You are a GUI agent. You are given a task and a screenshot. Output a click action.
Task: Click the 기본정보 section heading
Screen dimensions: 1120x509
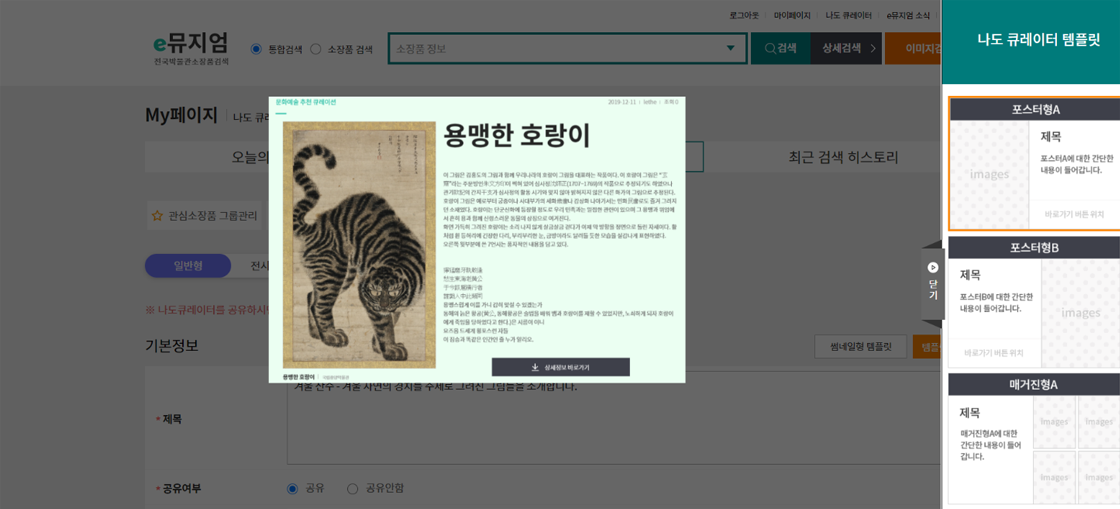click(171, 346)
